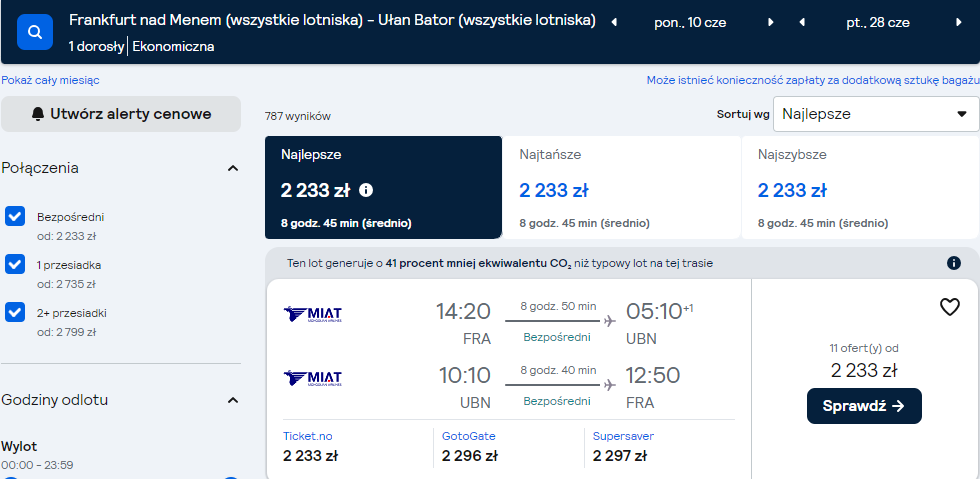Open Pokaż cały miesiąc link
Screen dimensions: 980x479
50,80
